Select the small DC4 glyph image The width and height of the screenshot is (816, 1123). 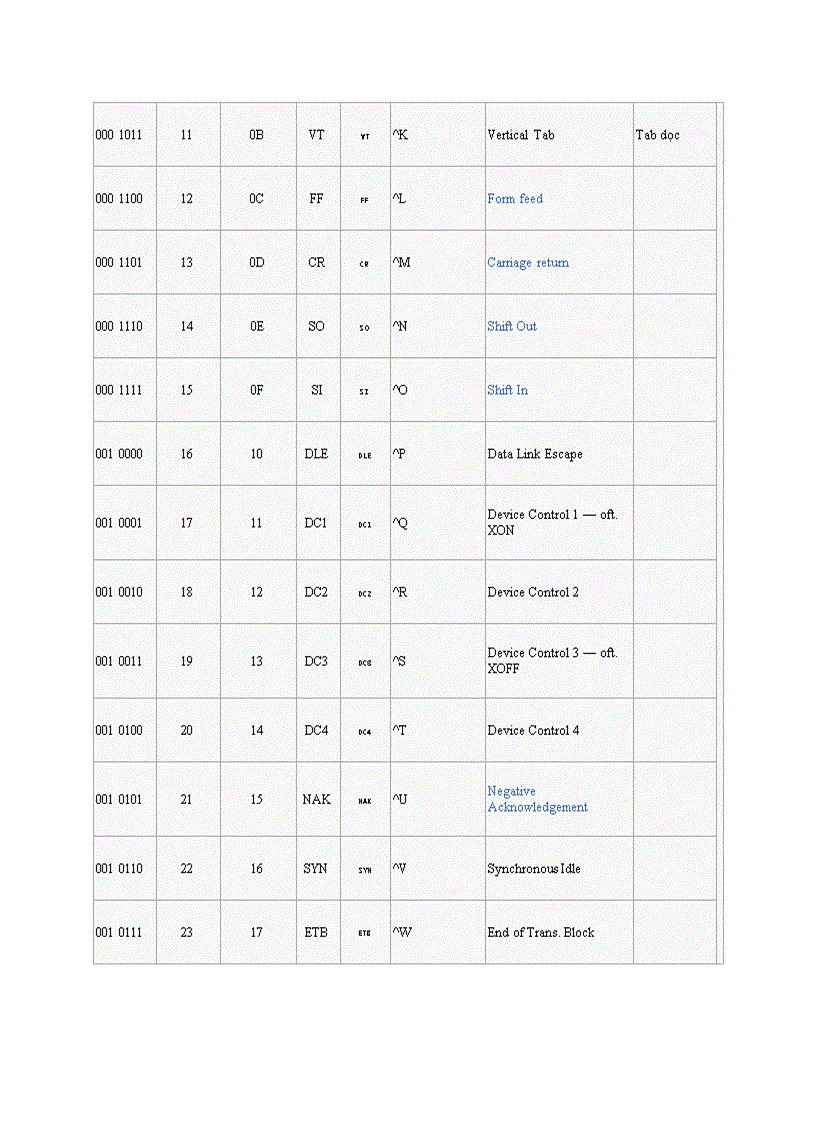pos(365,732)
